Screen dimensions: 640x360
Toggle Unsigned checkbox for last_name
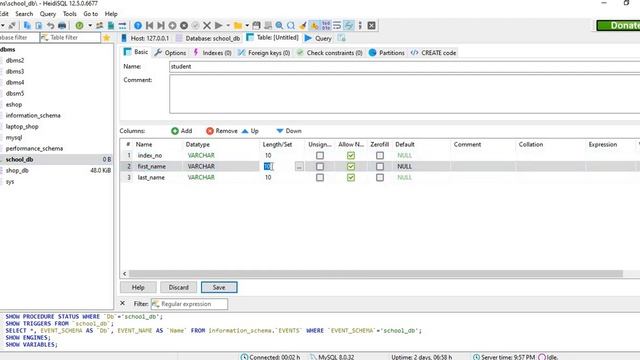pyautogui.click(x=320, y=178)
